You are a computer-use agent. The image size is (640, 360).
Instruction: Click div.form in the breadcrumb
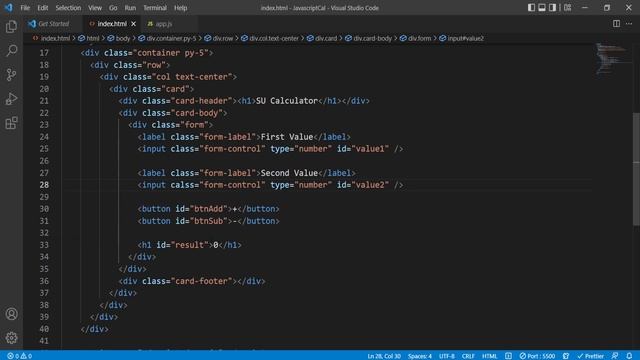tap(419, 38)
